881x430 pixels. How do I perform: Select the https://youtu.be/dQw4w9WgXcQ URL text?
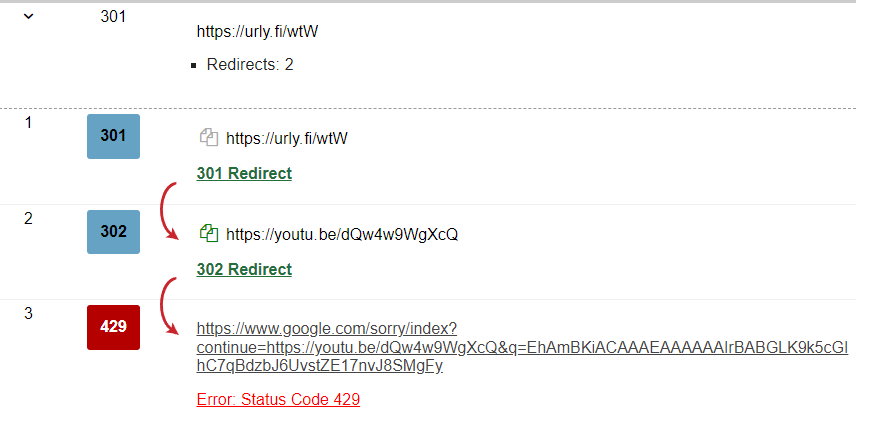pos(342,234)
